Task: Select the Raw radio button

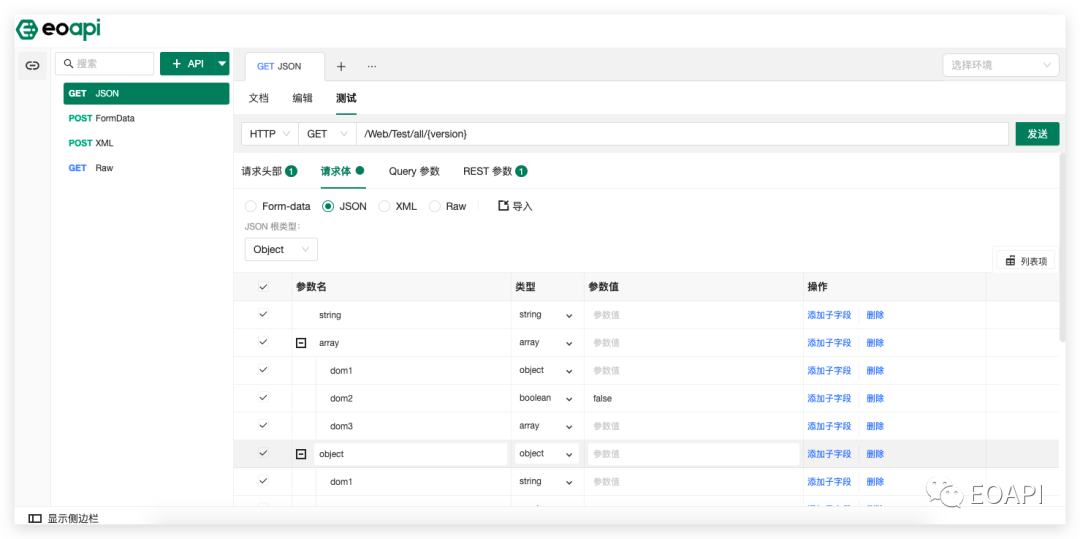Action: point(435,206)
